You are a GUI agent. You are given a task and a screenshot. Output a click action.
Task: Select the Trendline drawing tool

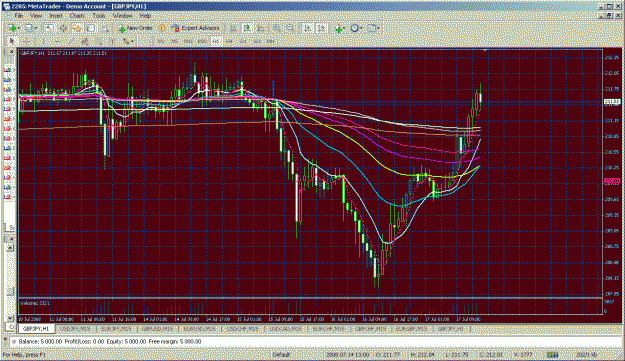click(71, 41)
